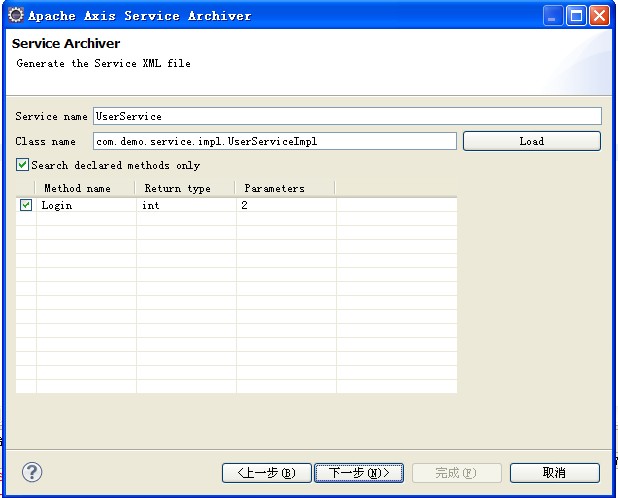Select the int return type cell
Screen dimensions: 618x498
pyautogui.click(x=186, y=205)
